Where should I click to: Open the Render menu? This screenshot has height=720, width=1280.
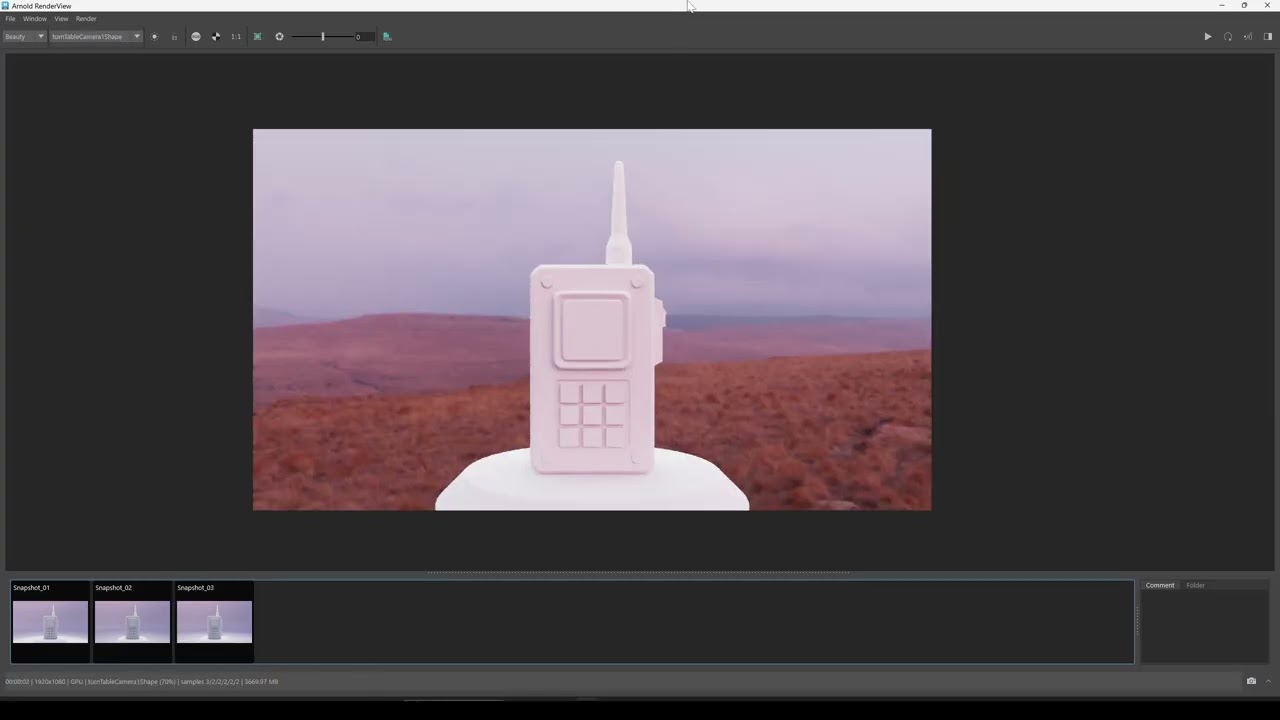[86, 19]
